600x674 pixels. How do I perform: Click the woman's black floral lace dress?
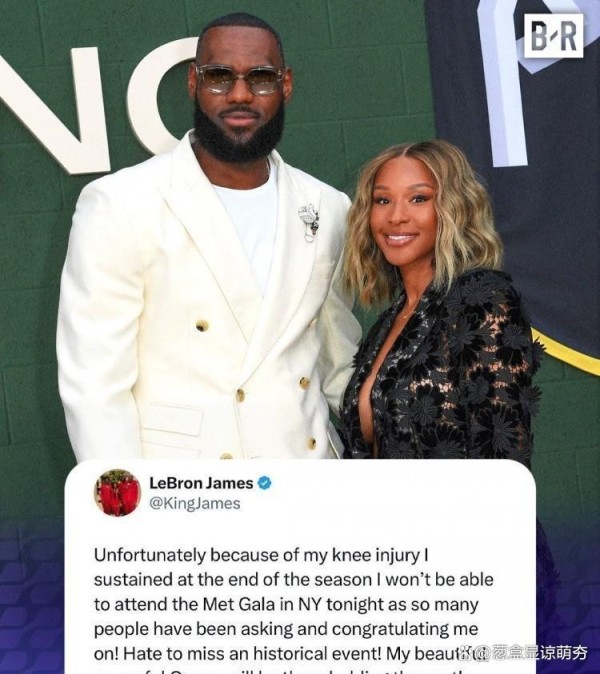[443, 370]
